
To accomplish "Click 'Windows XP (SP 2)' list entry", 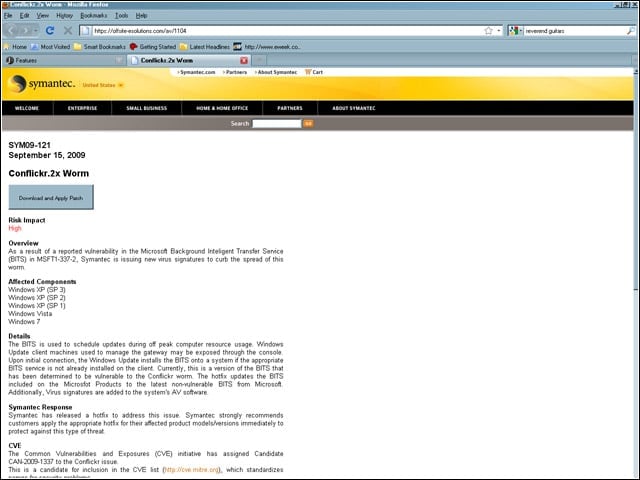I will tap(37, 298).
